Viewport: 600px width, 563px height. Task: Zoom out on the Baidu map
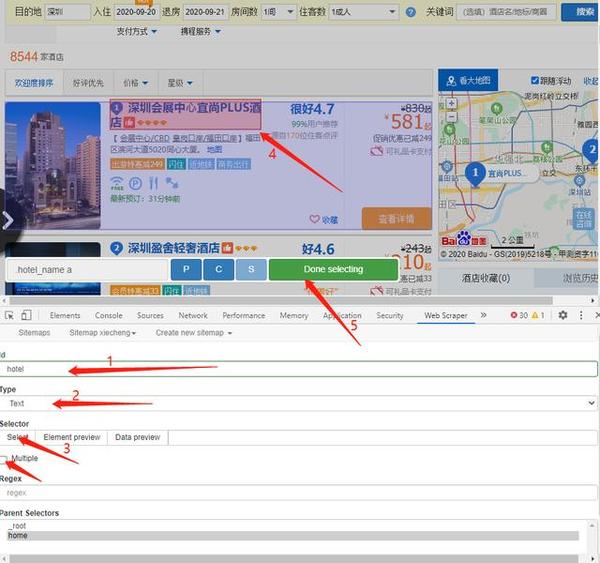(x=452, y=116)
